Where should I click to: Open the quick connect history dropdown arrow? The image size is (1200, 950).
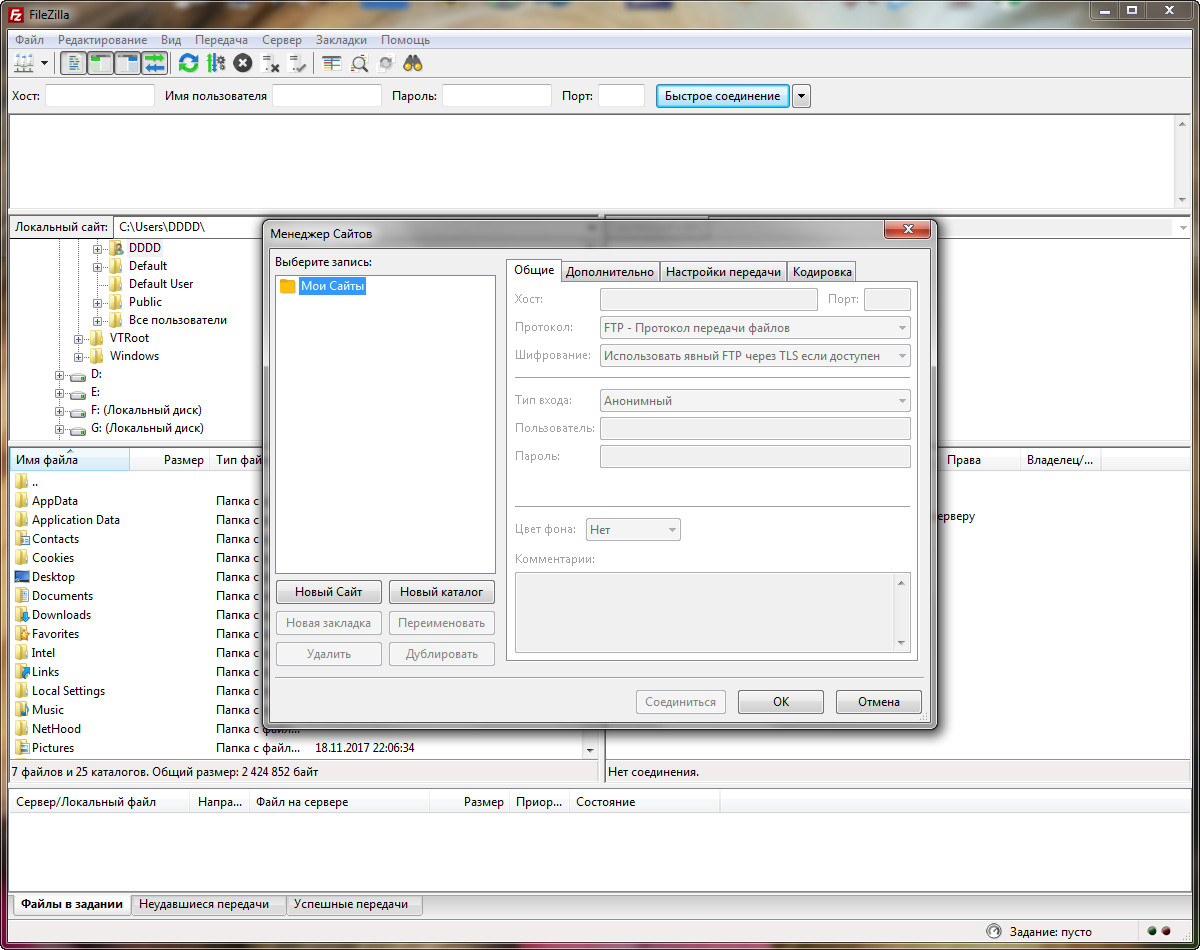802,96
